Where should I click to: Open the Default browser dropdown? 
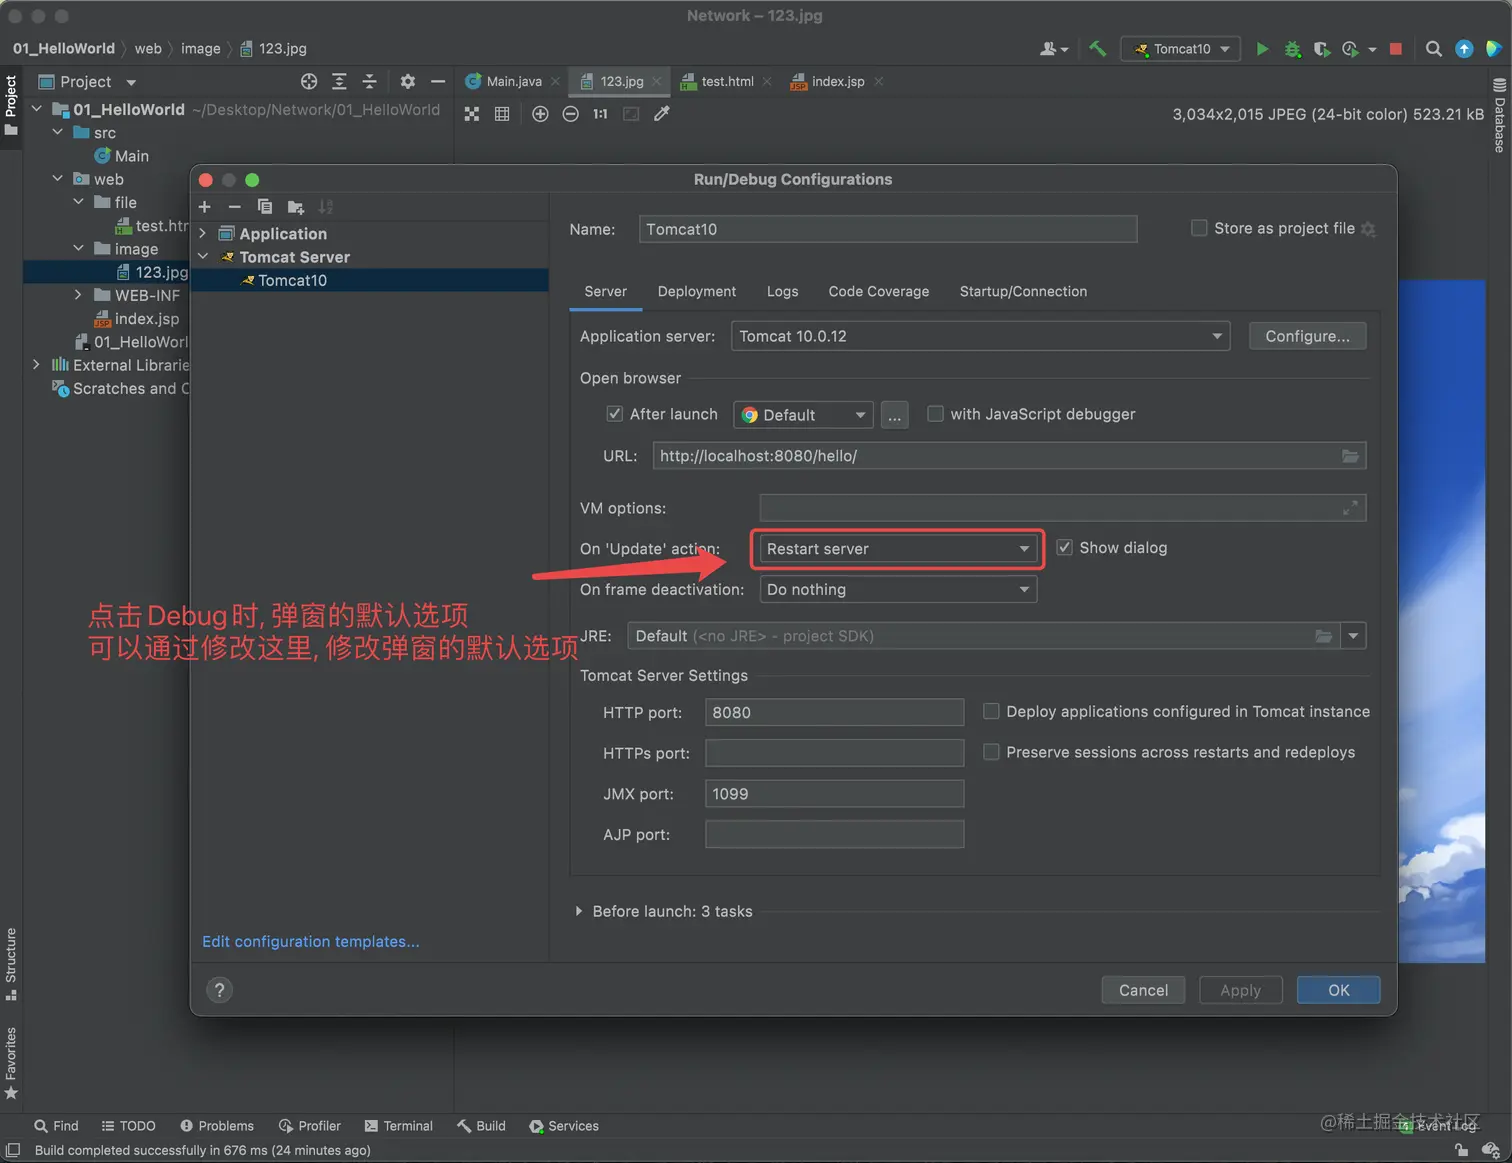[804, 415]
